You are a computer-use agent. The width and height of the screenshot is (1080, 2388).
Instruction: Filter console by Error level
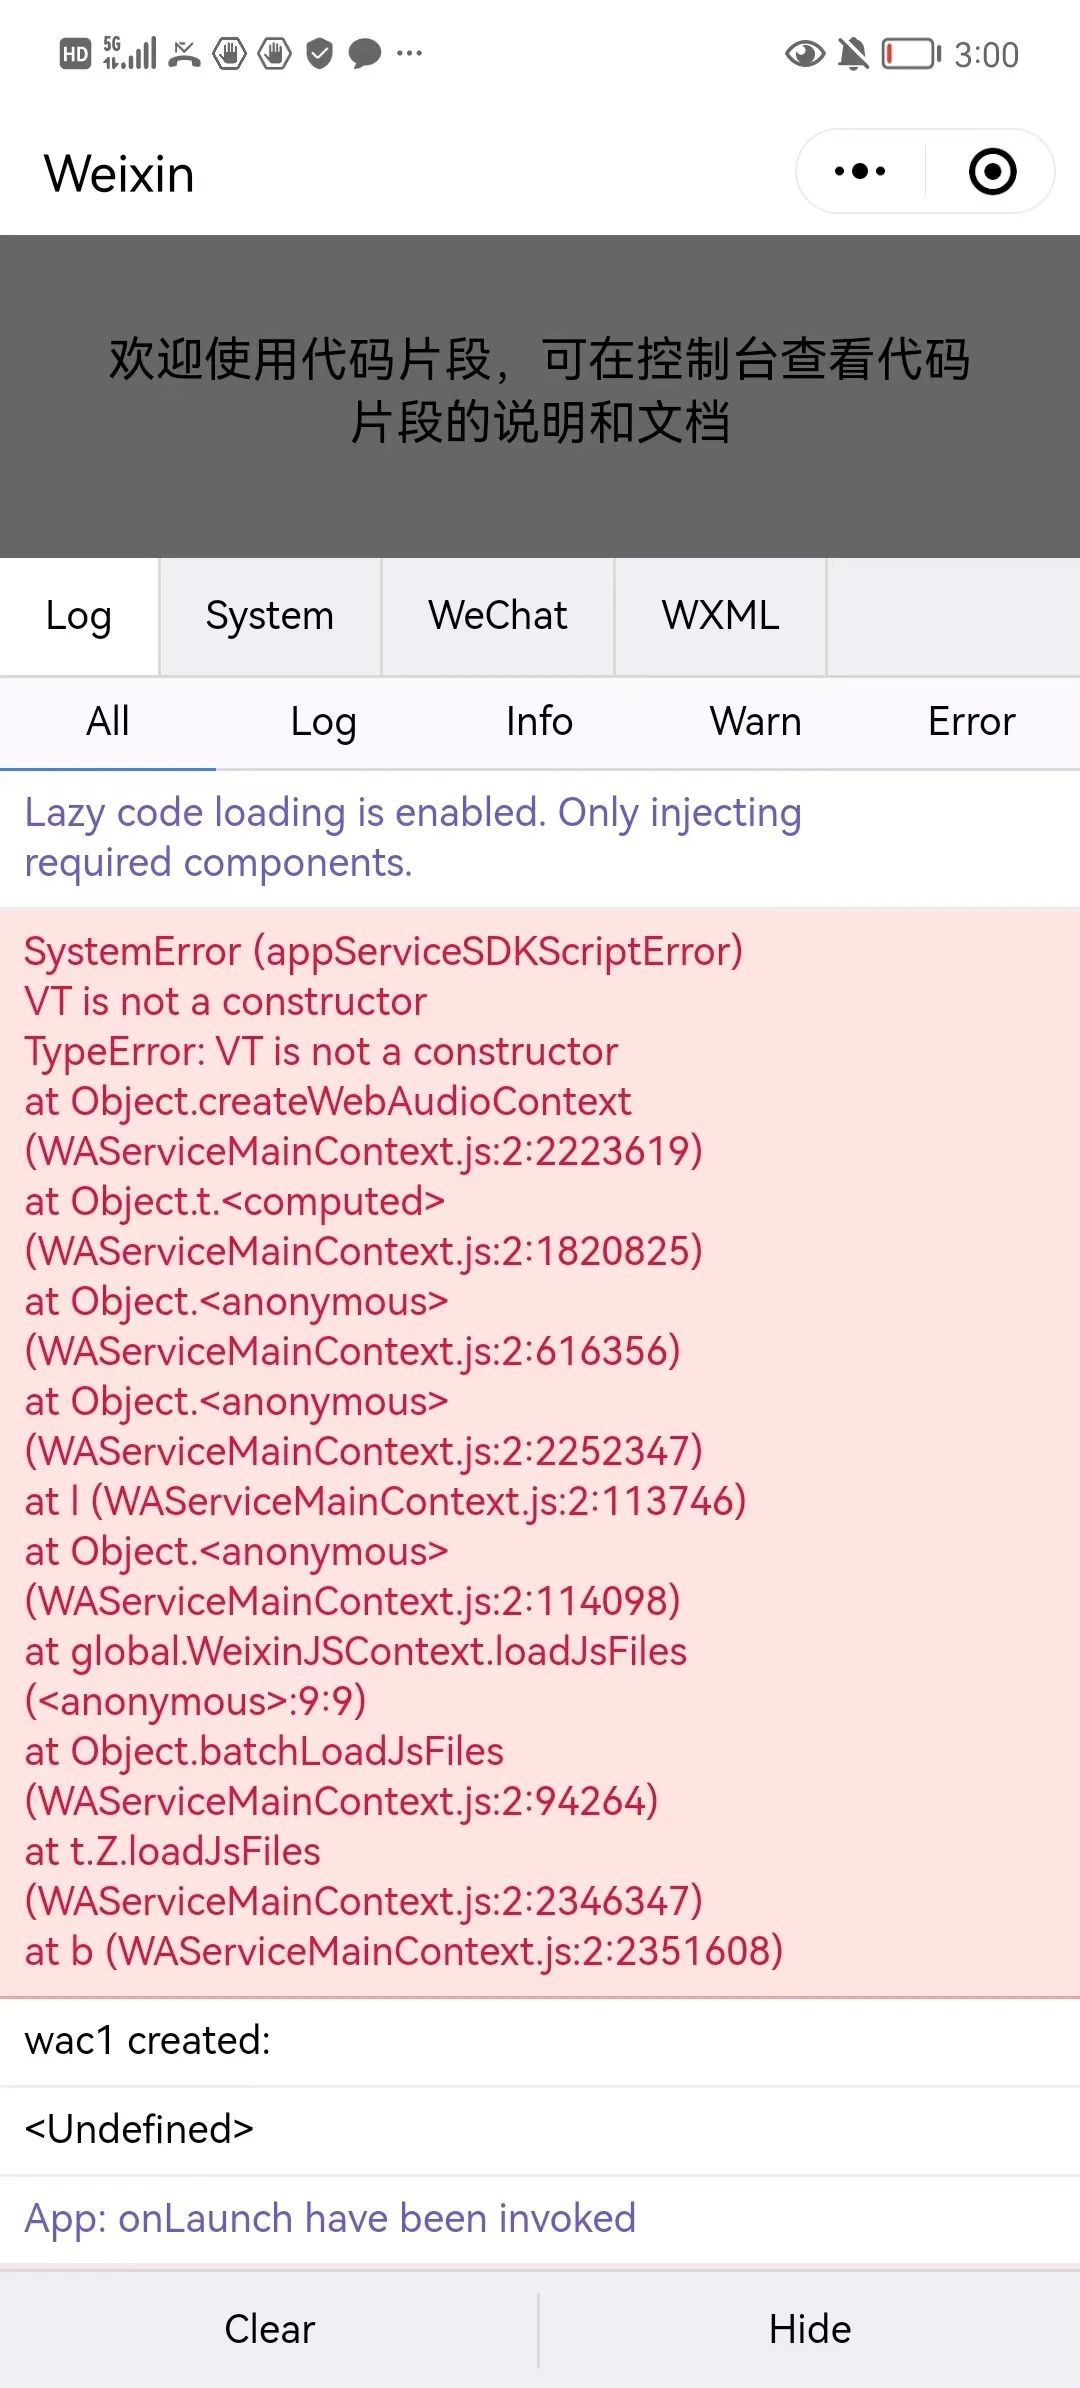tap(972, 722)
